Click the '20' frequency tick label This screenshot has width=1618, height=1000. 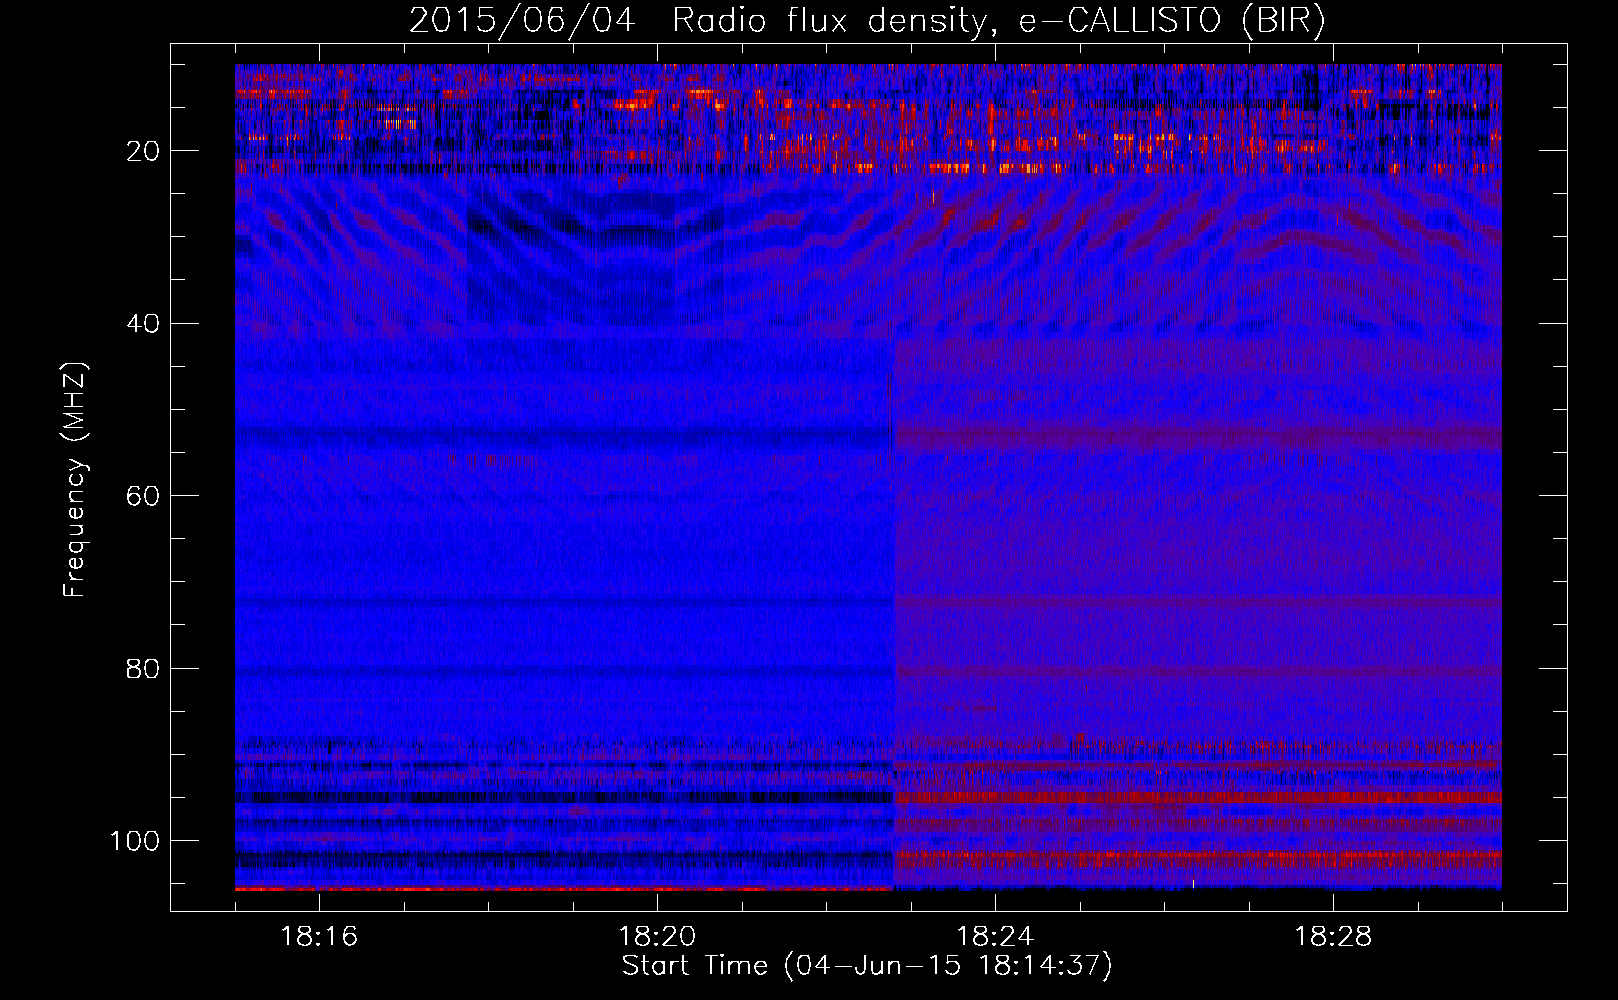143,151
